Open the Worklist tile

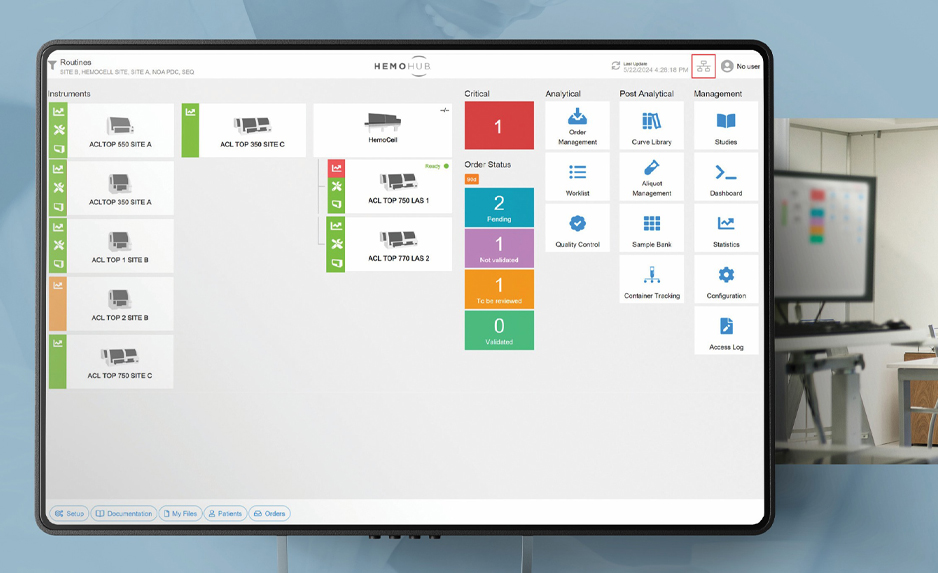click(x=577, y=176)
